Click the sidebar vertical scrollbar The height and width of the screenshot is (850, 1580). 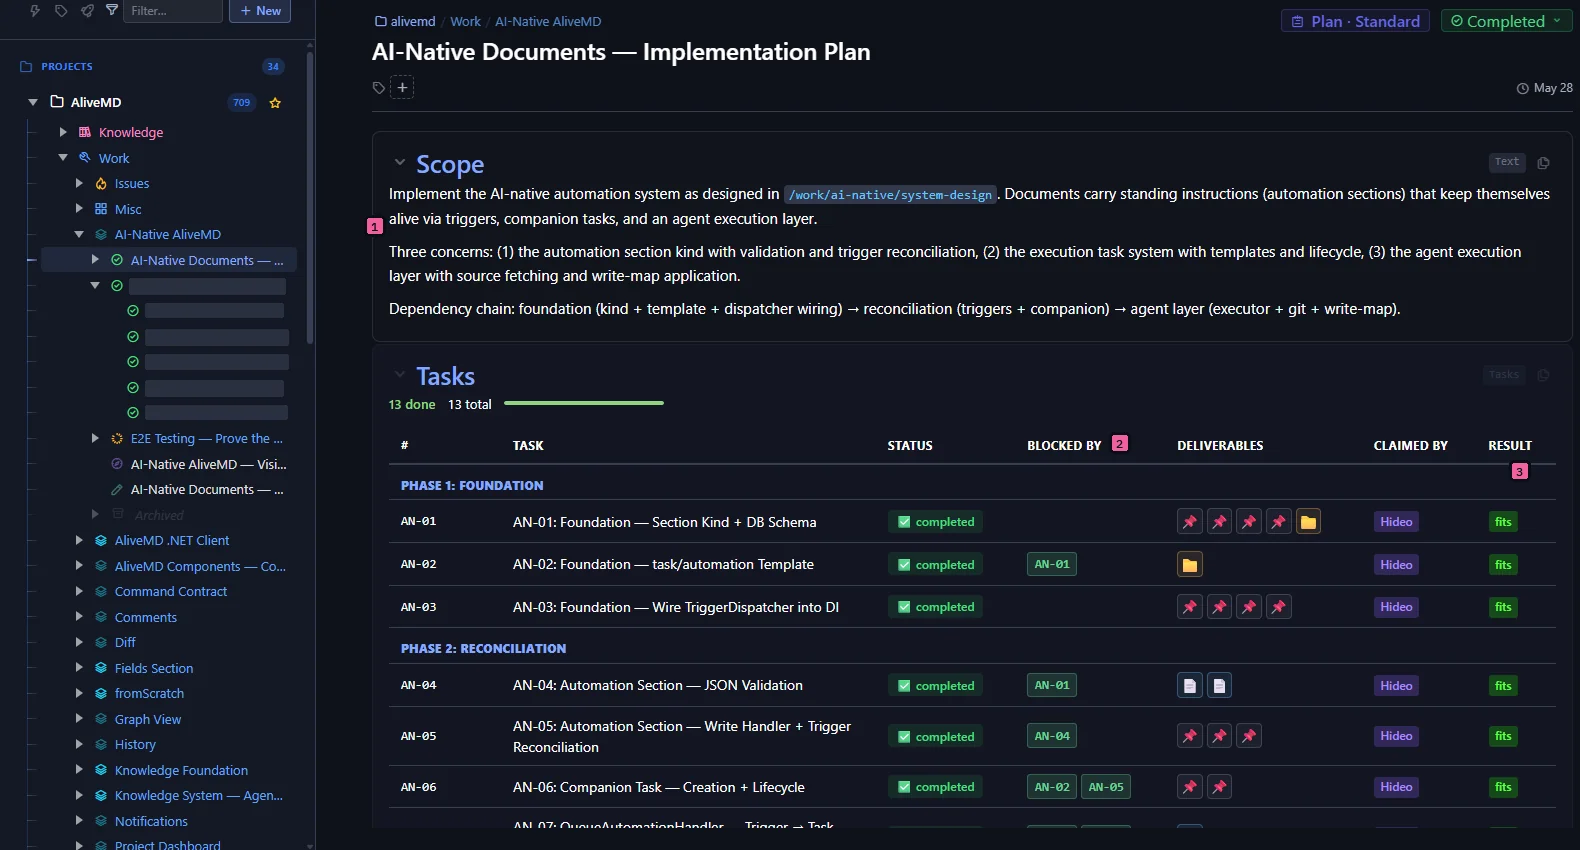310,196
